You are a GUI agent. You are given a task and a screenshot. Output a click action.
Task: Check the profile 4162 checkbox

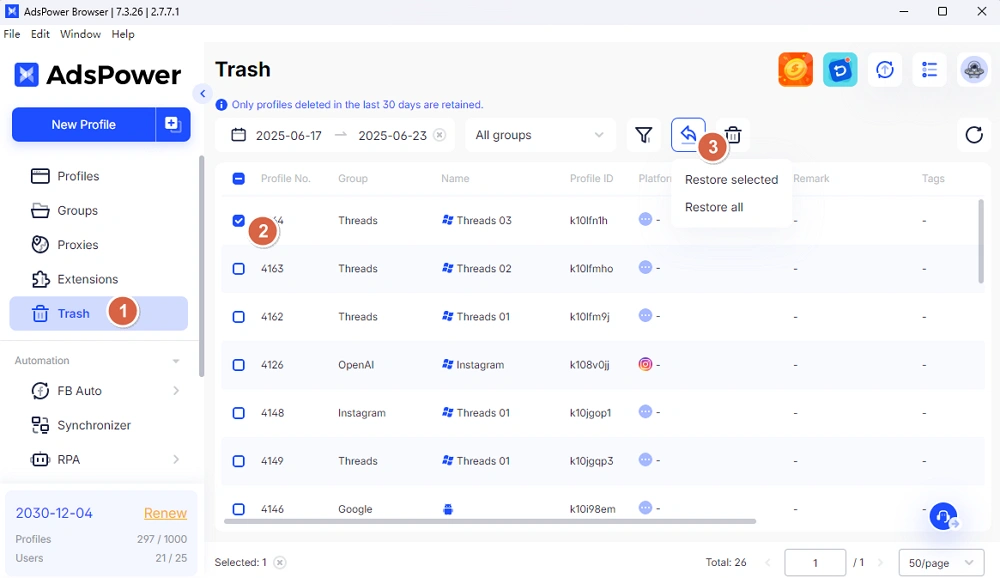(x=239, y=316)
